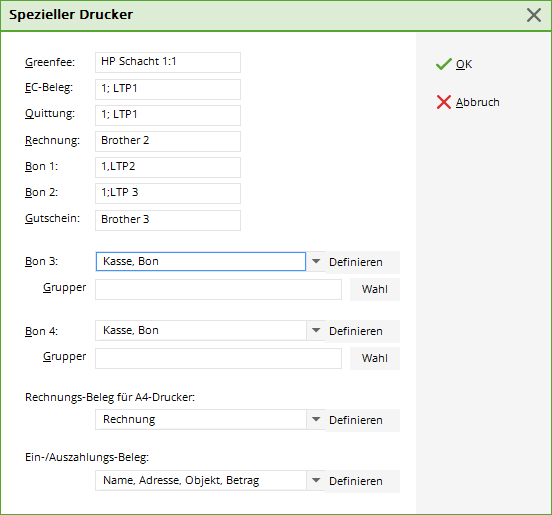Open the Ein-/Auszahlungs-Beleg dropdown arrow

coord(316,481)
